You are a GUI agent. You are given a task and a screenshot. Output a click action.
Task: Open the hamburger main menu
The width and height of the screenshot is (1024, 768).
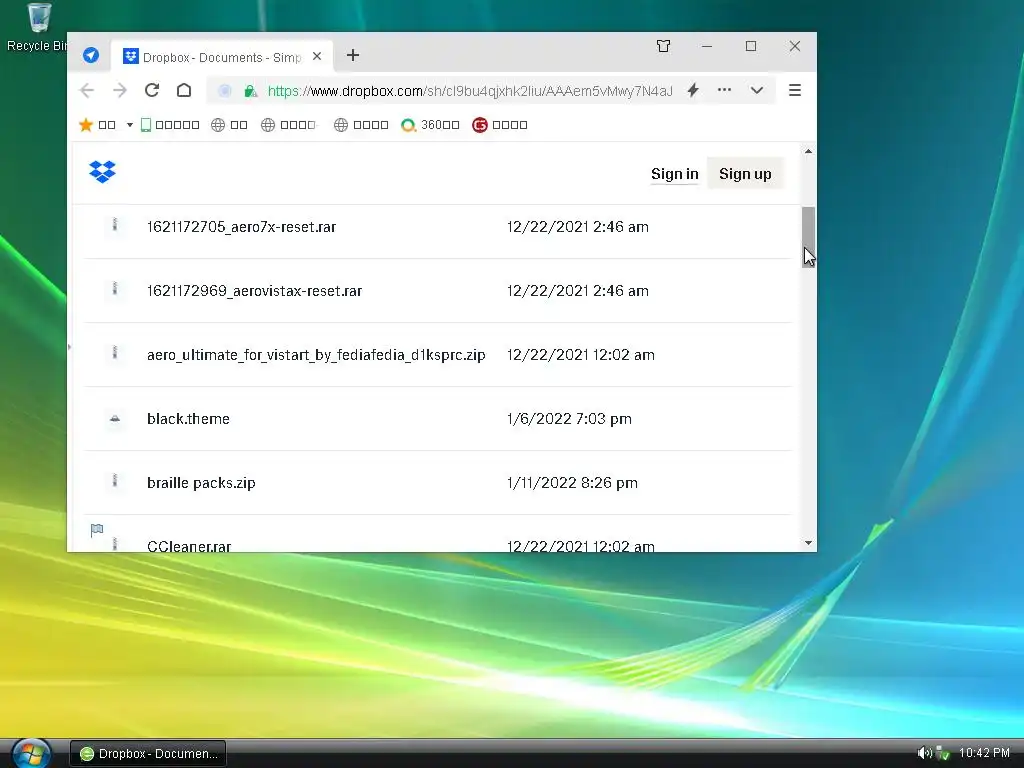795,90
